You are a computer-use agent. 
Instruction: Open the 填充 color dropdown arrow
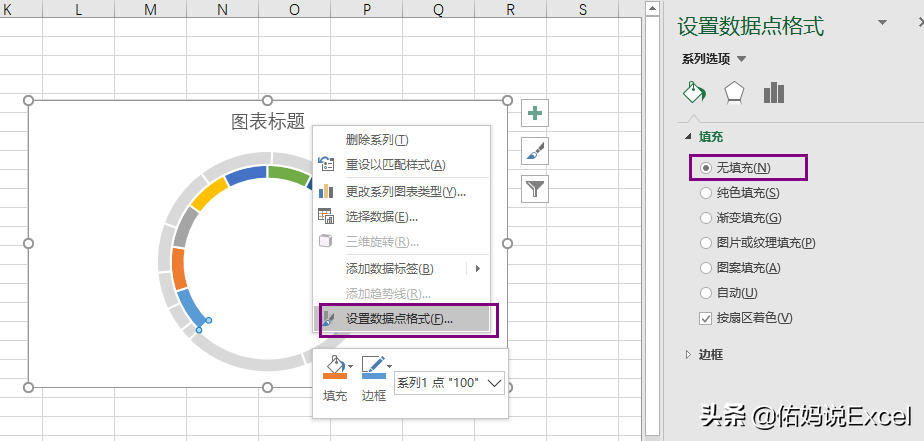coord(351,366)
